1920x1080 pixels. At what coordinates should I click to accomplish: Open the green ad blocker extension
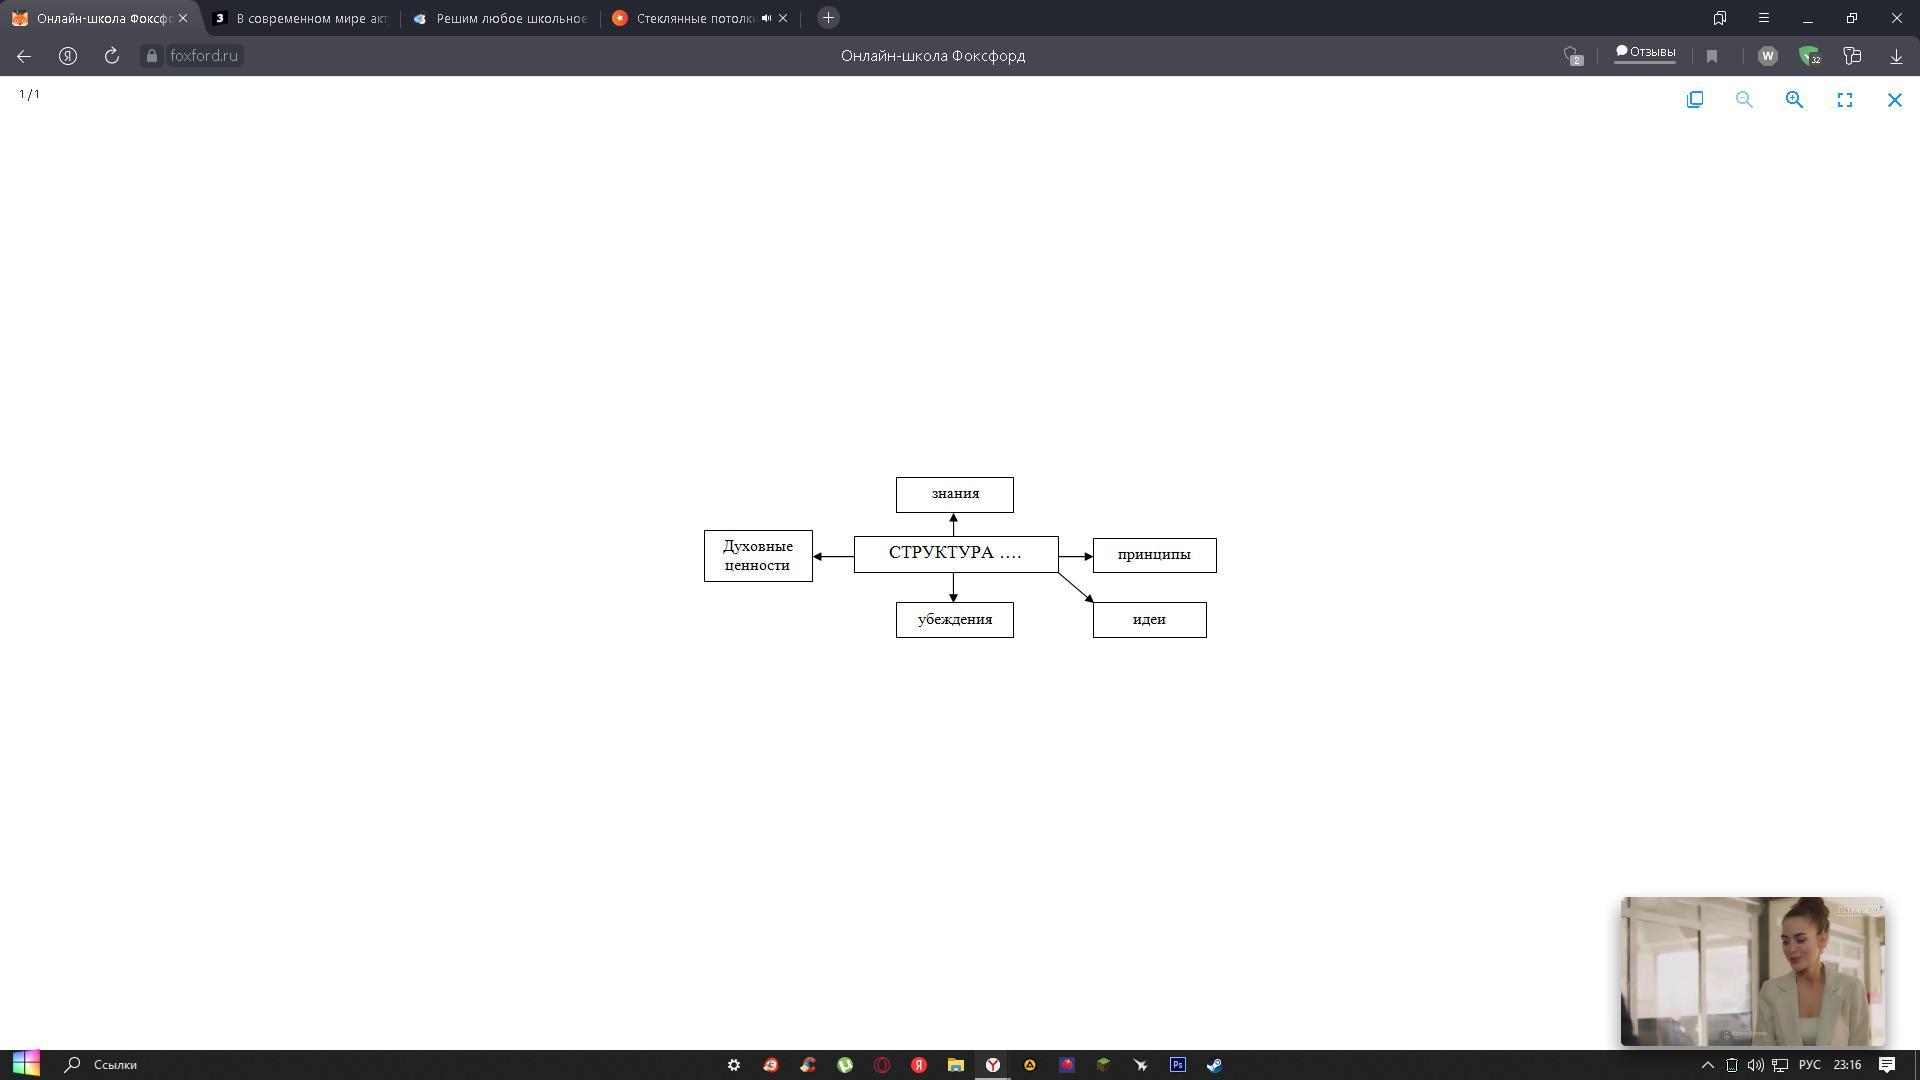(1809, 56)
